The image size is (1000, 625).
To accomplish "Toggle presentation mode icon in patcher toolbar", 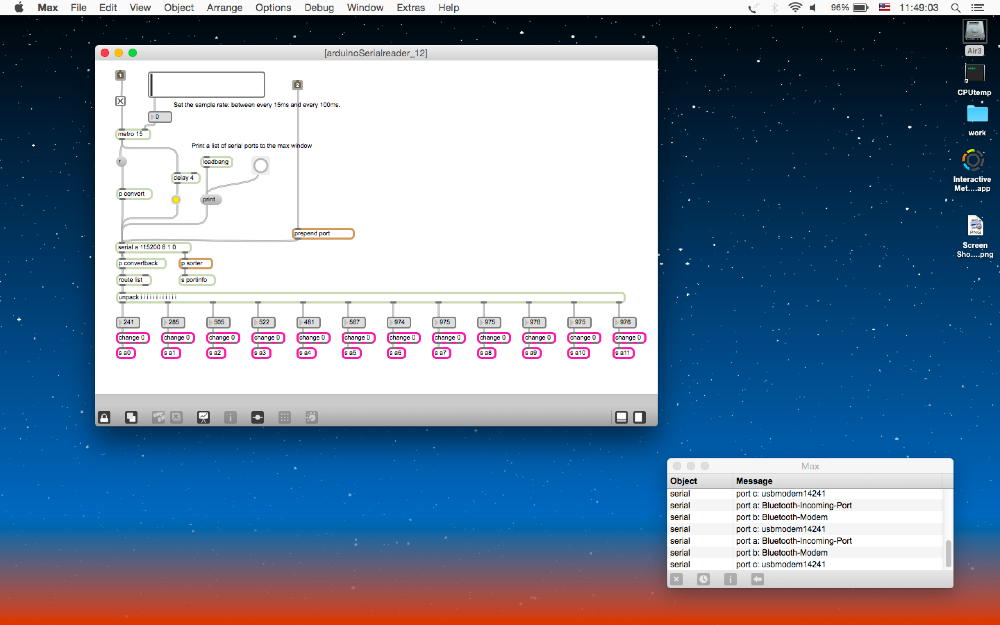I will (x=203, y=417).
